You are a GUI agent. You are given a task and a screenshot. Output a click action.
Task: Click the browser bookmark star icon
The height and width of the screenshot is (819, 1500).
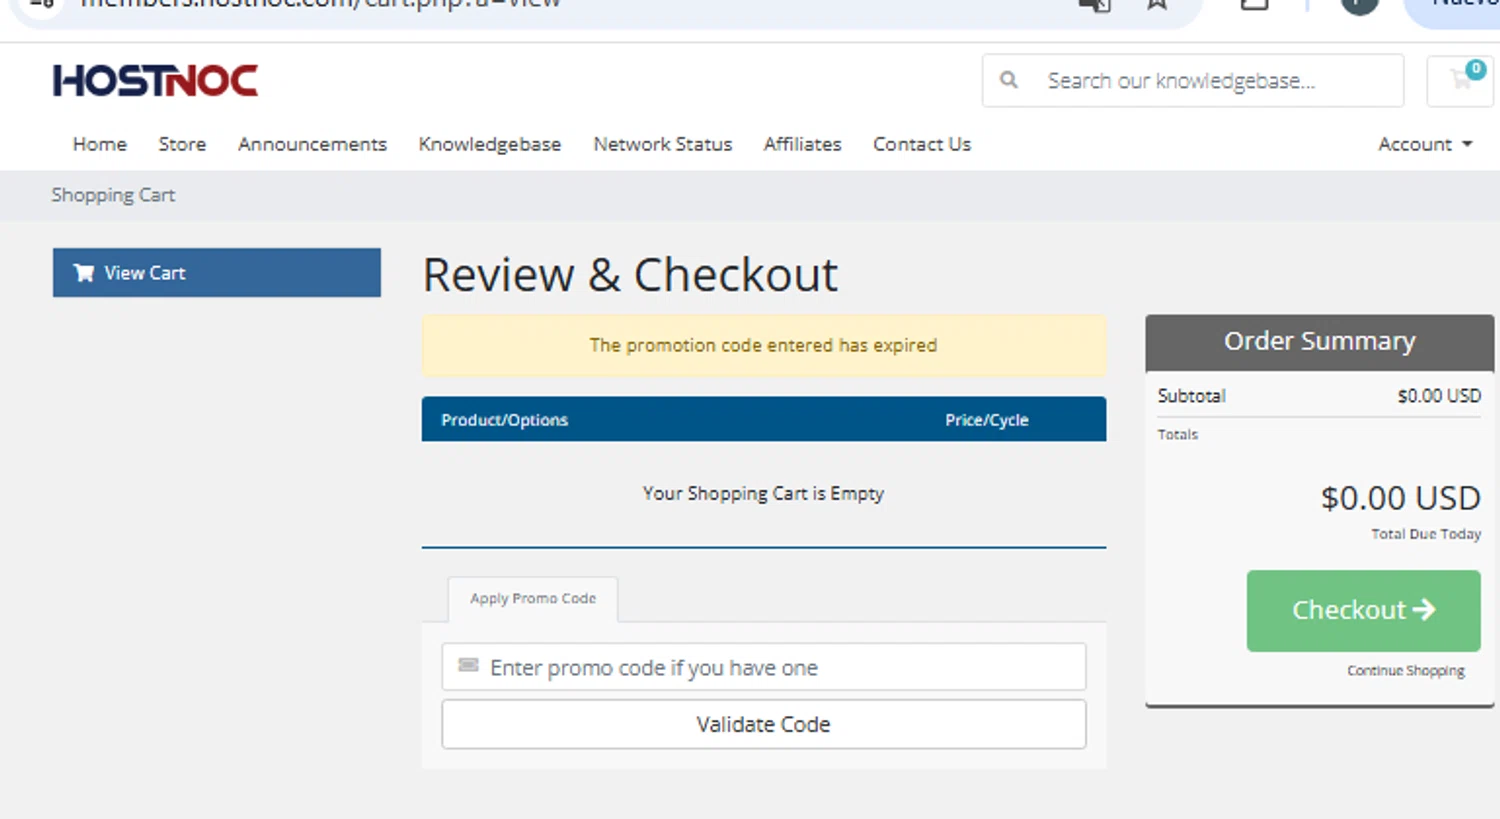point(1157,4)
